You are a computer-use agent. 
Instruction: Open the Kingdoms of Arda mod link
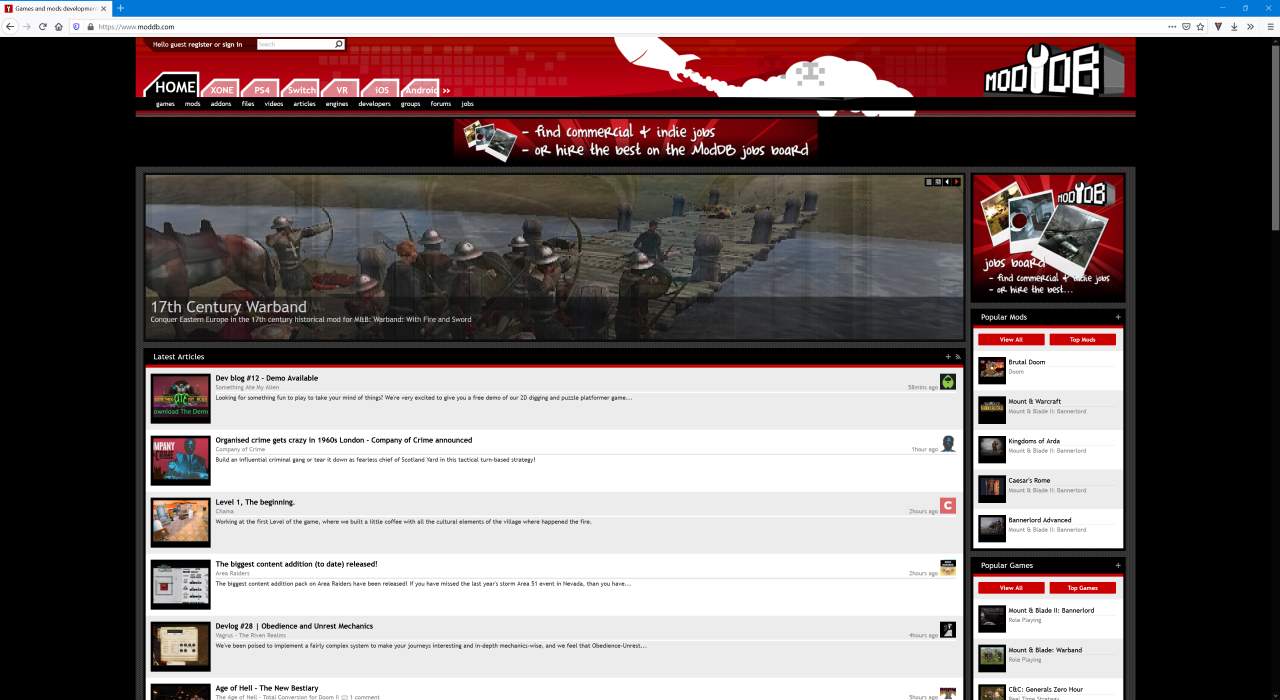pyautogui.click(x=1034, y=441)
